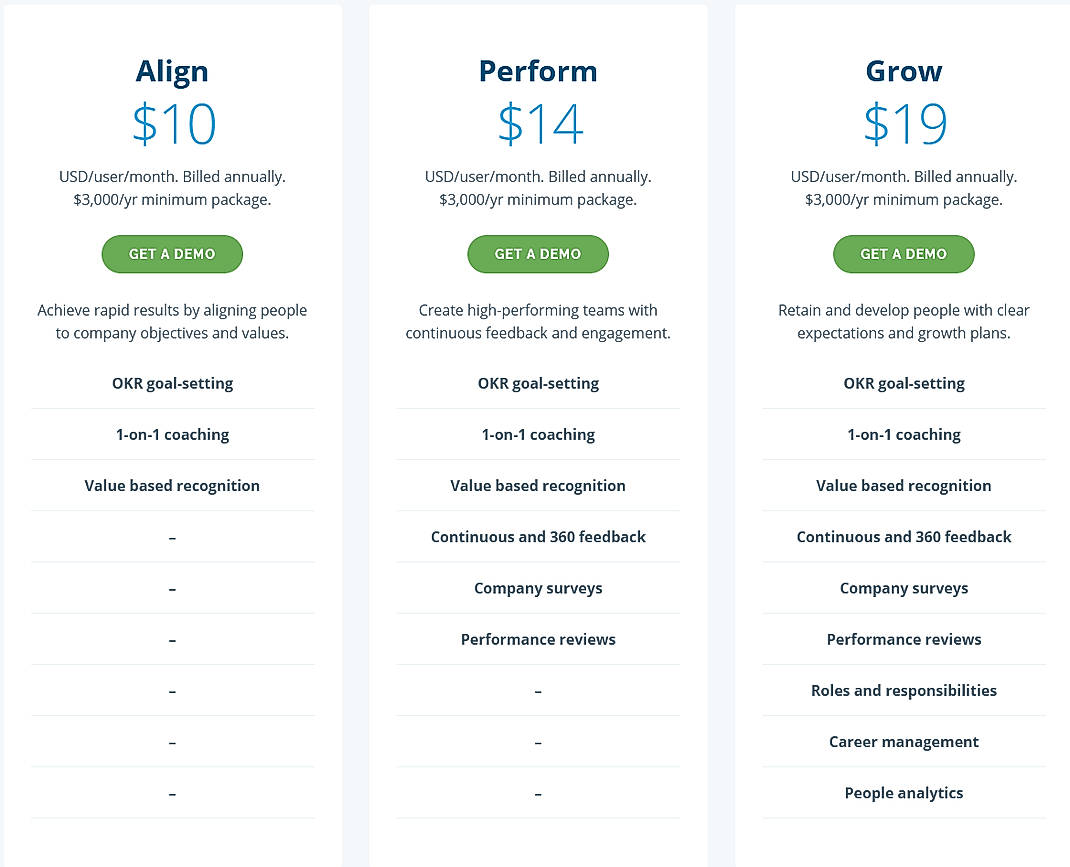The image size is (1070, 867).
Task: Select the Align plan title
Action: point(171,71)
